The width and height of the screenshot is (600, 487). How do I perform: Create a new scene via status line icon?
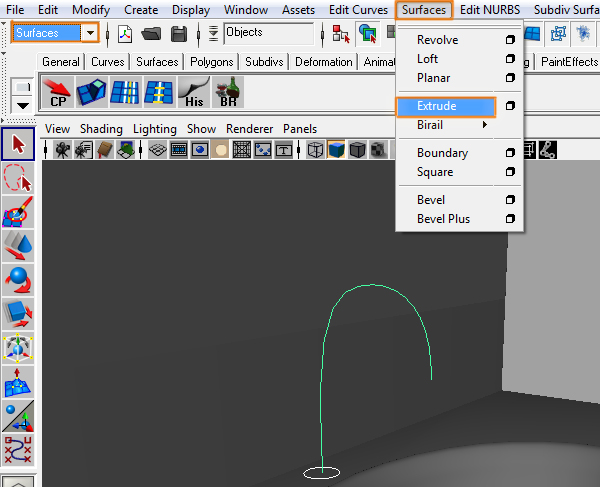click(x=125, y=34)
